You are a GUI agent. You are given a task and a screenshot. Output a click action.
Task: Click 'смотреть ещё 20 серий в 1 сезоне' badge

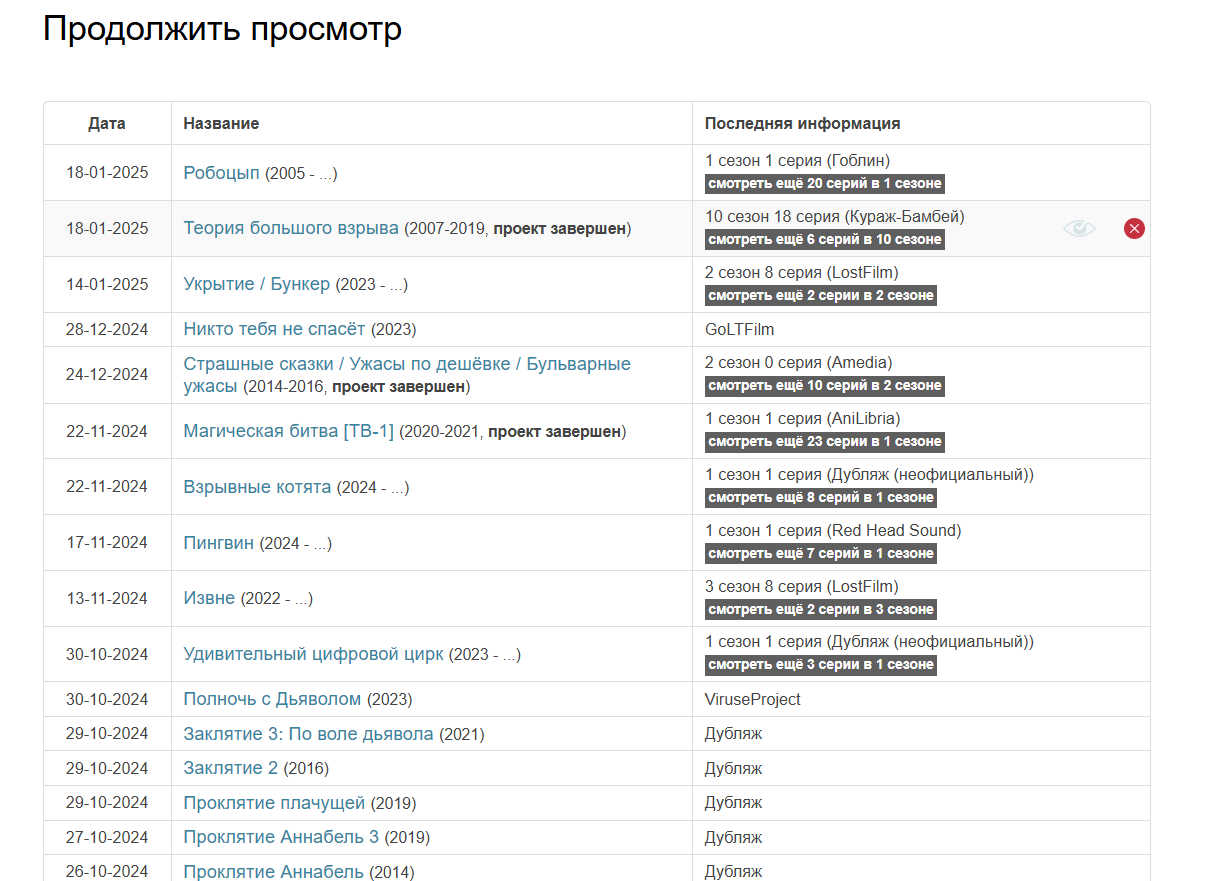coord(824,184)
